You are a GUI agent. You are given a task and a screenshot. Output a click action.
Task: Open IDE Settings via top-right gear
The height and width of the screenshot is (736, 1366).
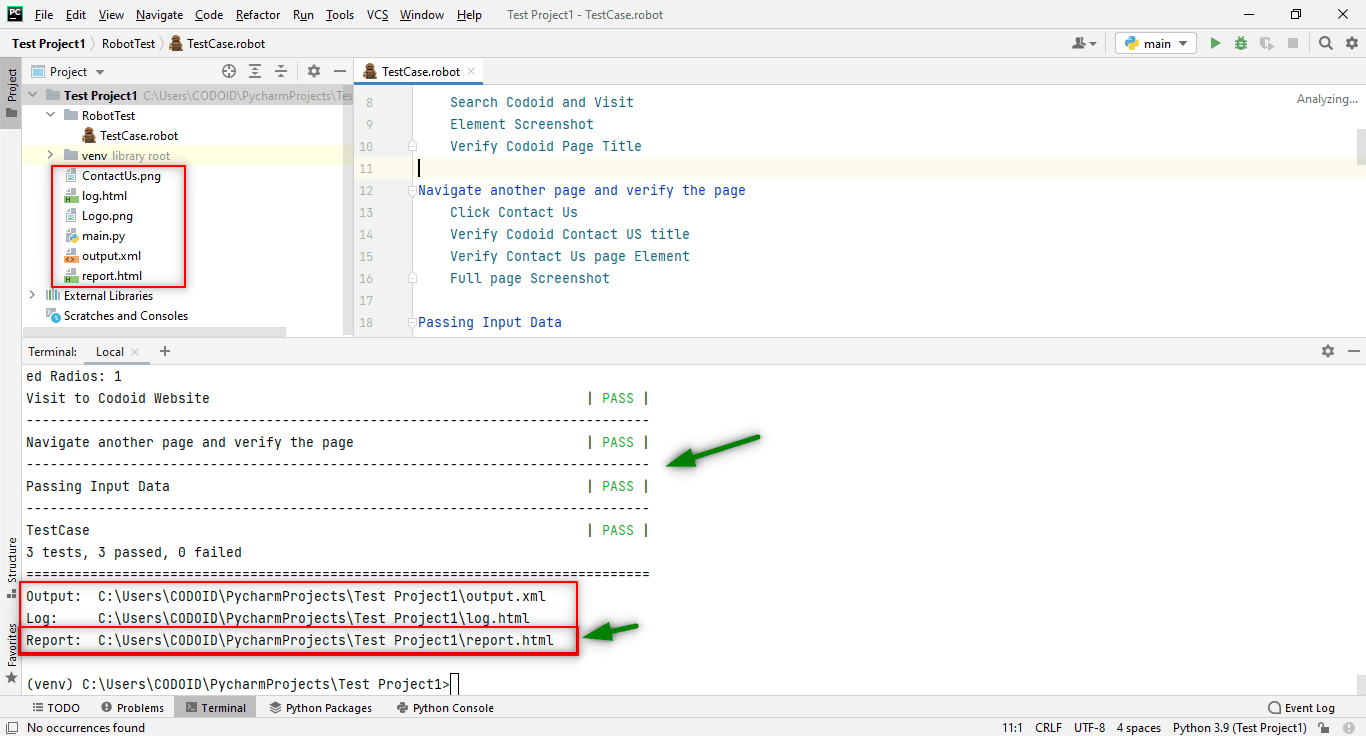point(1349,43)
